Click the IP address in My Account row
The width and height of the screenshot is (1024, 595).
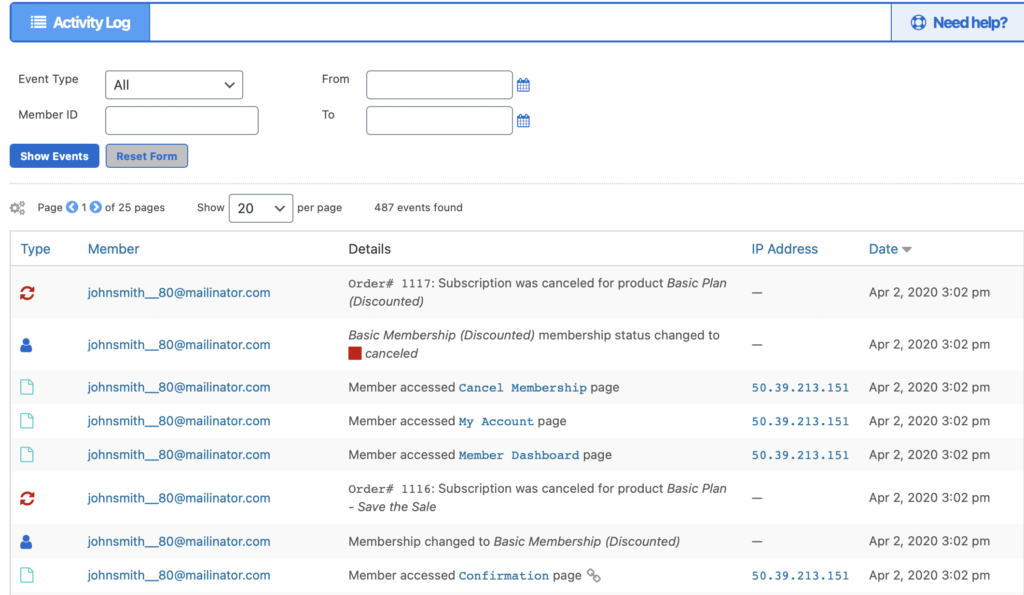tap(800, 422)
